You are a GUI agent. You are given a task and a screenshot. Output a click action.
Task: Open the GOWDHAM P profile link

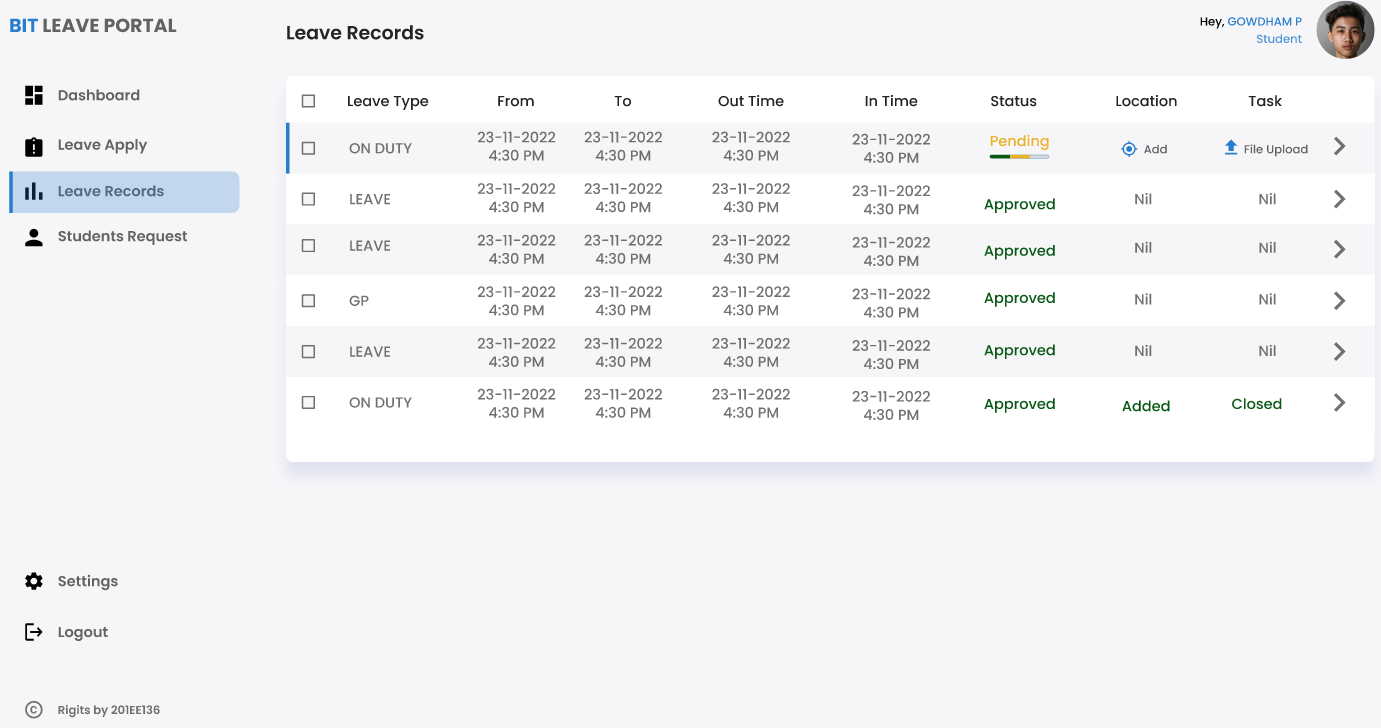click(x=1264, y=20)
